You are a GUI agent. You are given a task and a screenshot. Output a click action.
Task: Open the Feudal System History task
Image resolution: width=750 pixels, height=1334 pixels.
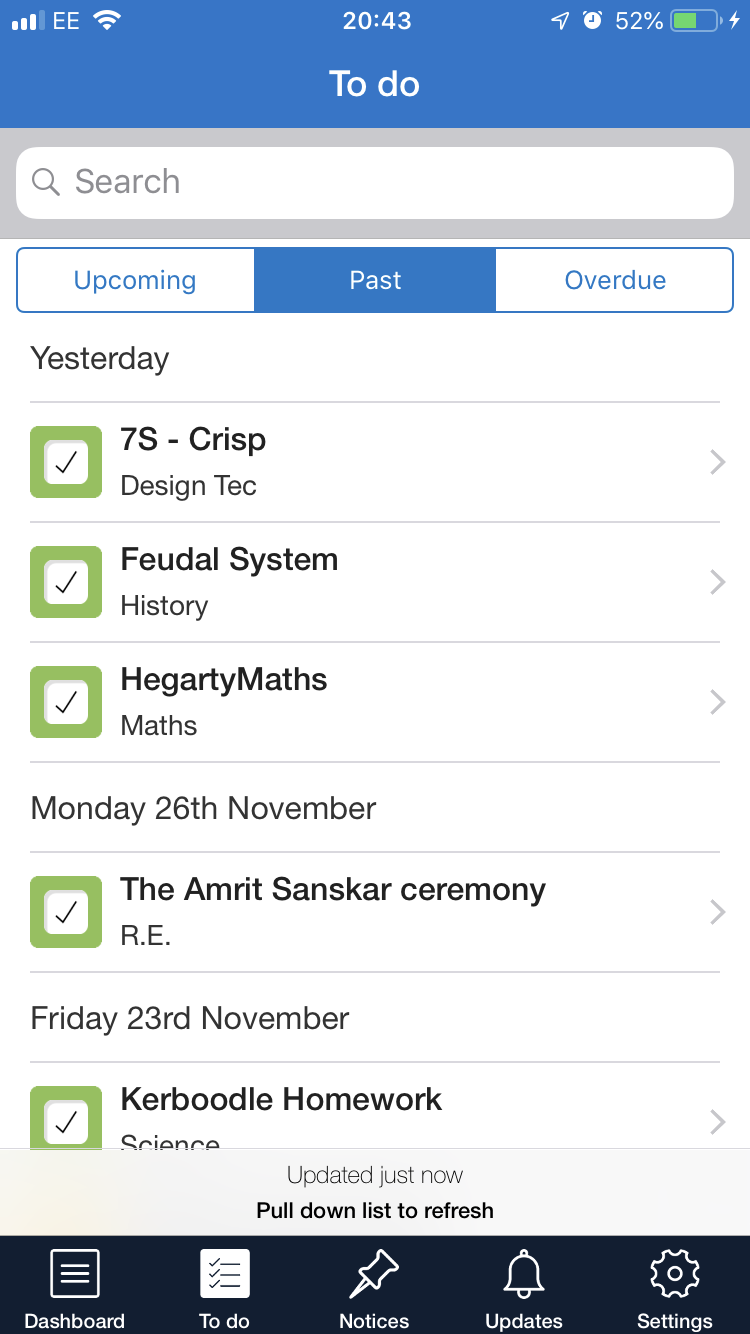(230, 581)
